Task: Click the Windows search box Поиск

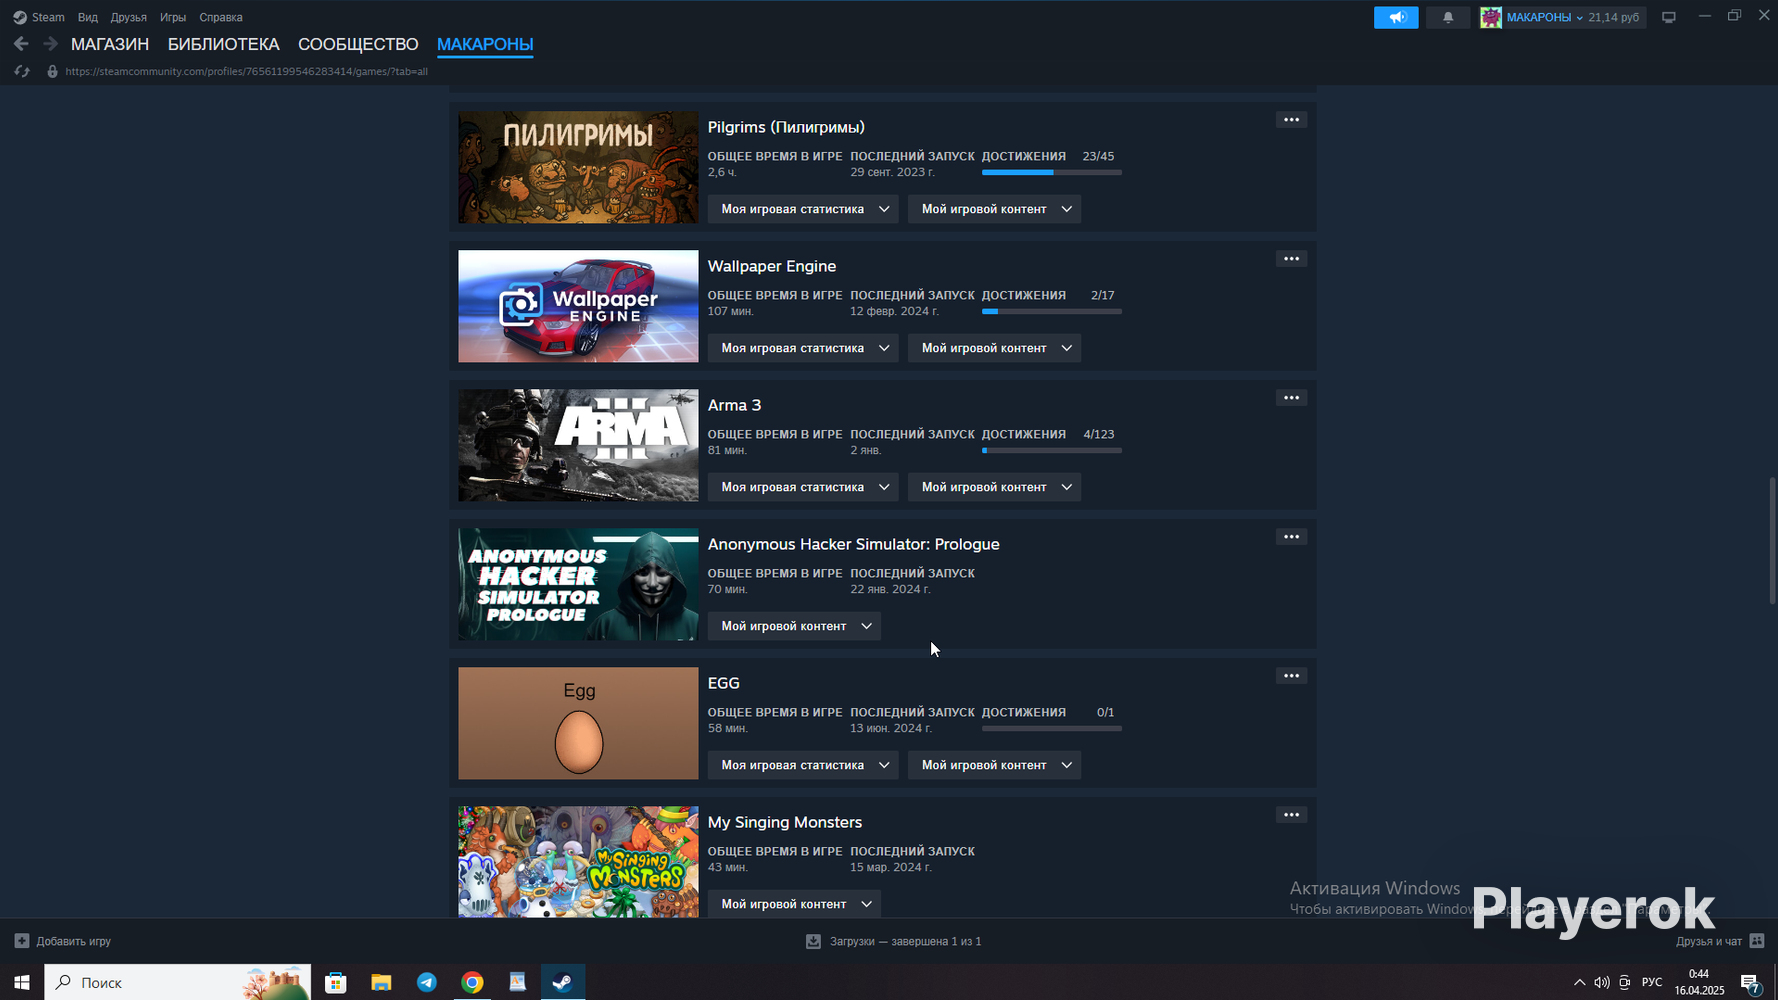Action: click(x=178, y=982)
